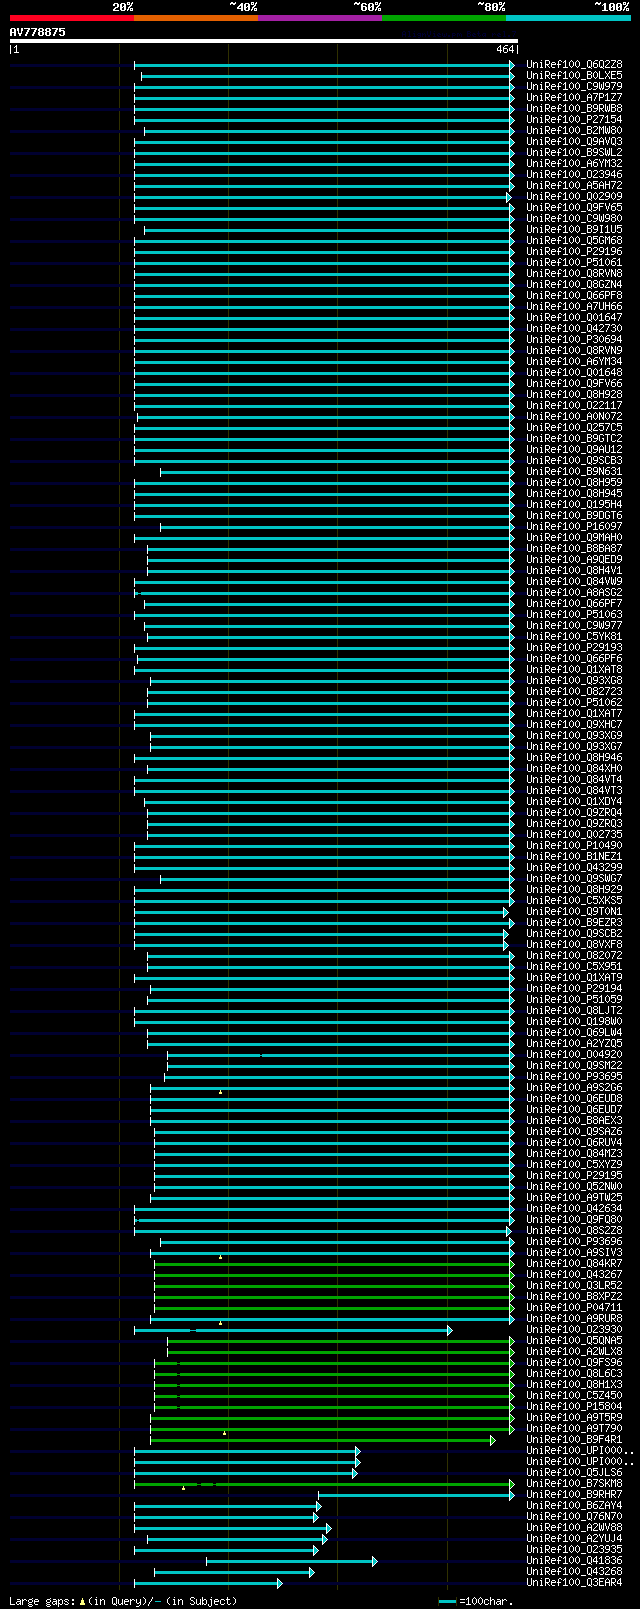Click the green ~80% identity legend segment

444,18
